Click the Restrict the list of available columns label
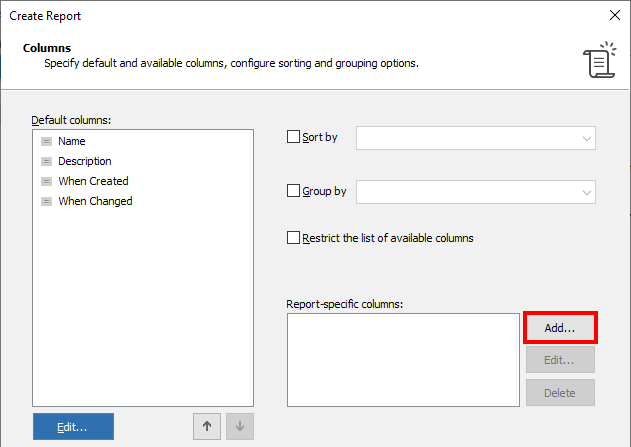 pyautogui.click(x=388, y=238)
